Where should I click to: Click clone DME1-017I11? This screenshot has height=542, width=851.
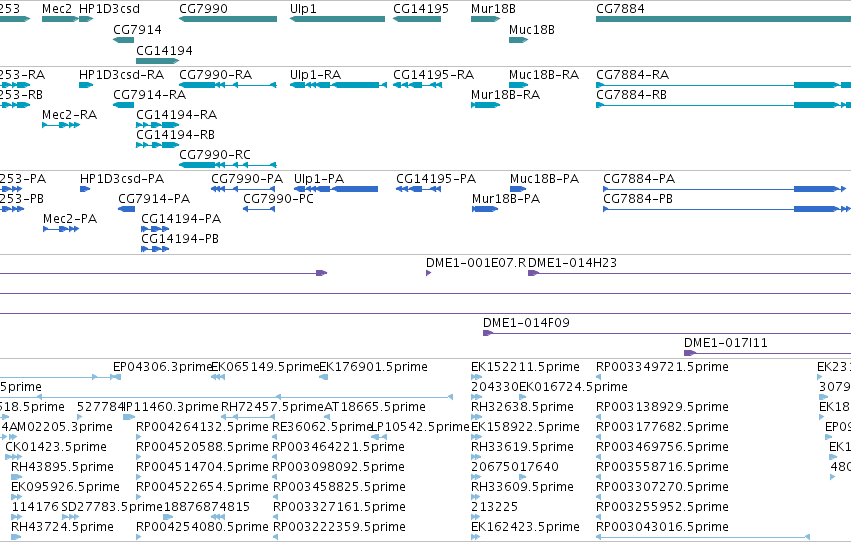tap(725, 343)
